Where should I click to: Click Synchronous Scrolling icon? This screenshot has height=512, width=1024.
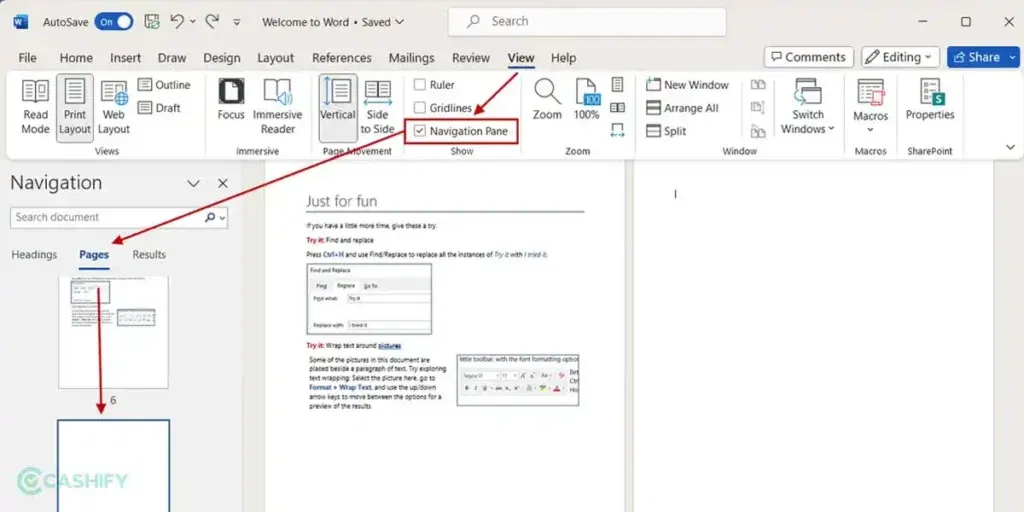click(x=758, y=108)
